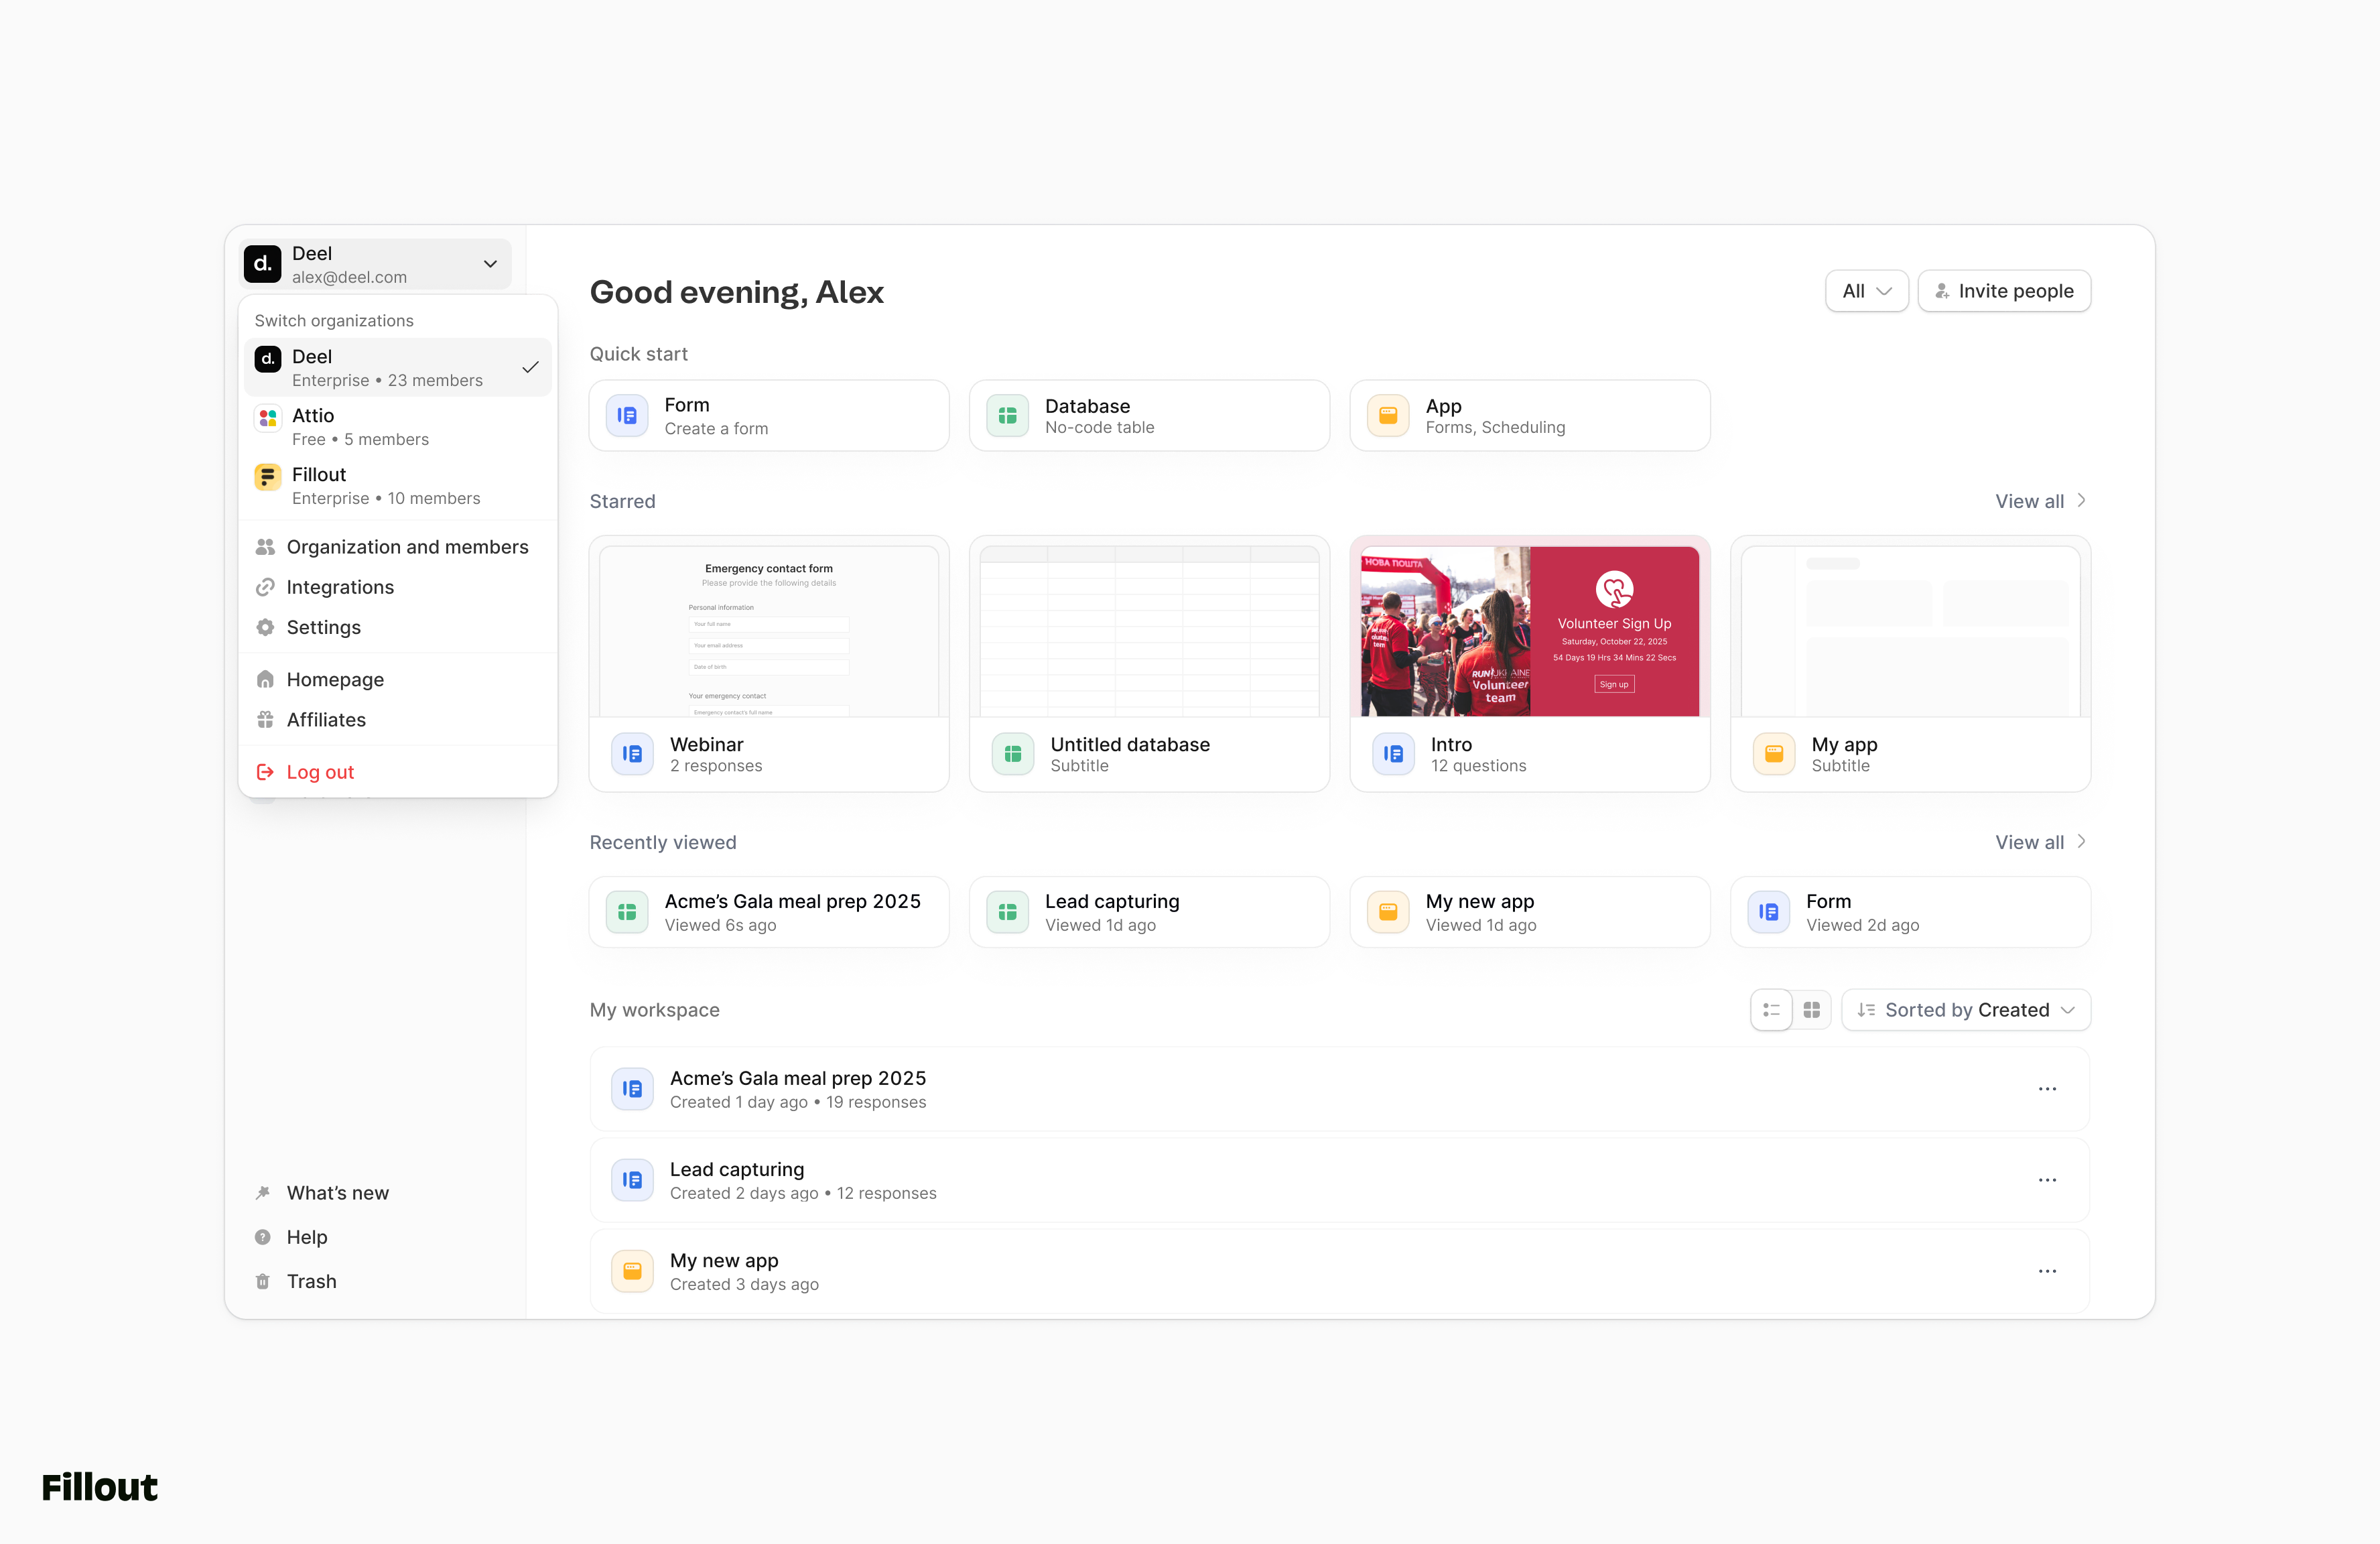This screenshot has width=2380, height=1544.
Task: Open recently viewed Lead capturing card
Action: (1149, 912)
